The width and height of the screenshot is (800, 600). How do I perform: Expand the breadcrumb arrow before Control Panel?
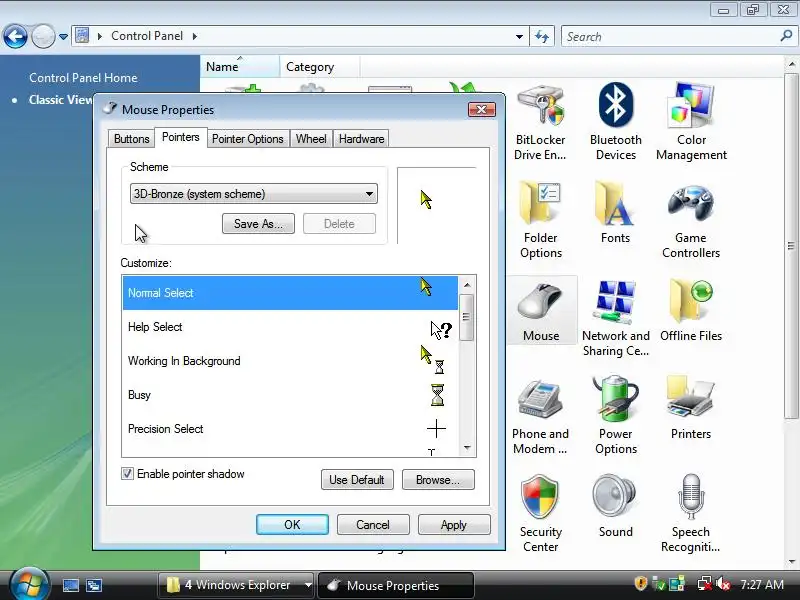(x=99, y=36)
